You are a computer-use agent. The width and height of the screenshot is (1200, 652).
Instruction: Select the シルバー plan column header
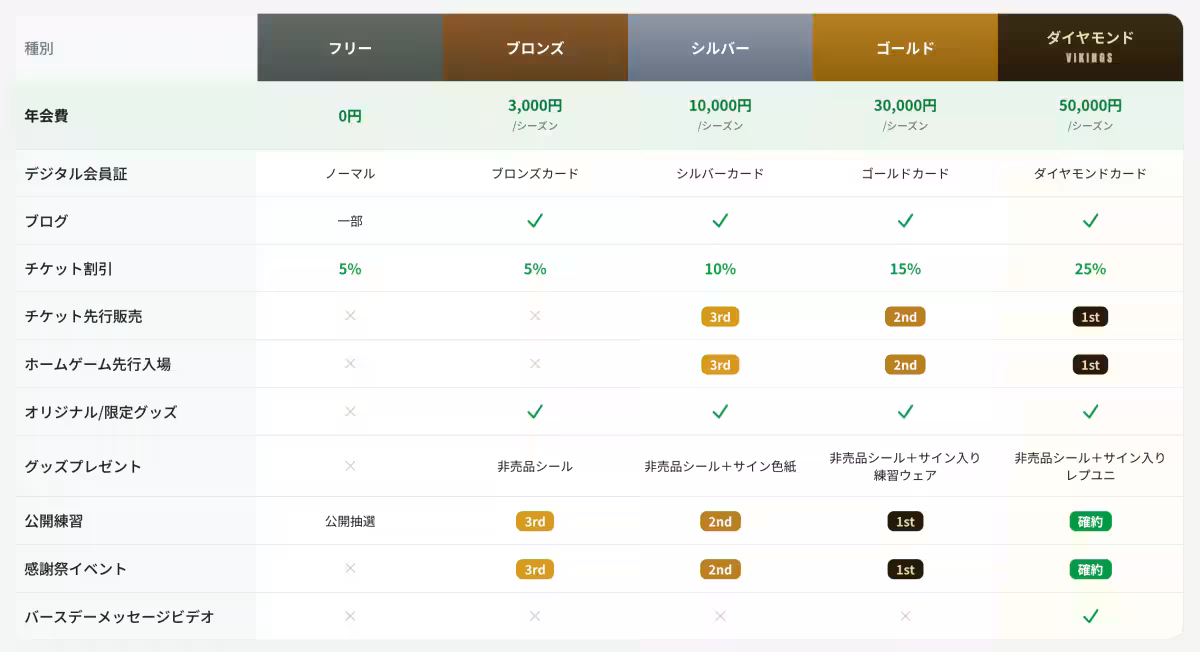(x=720, y=47)
